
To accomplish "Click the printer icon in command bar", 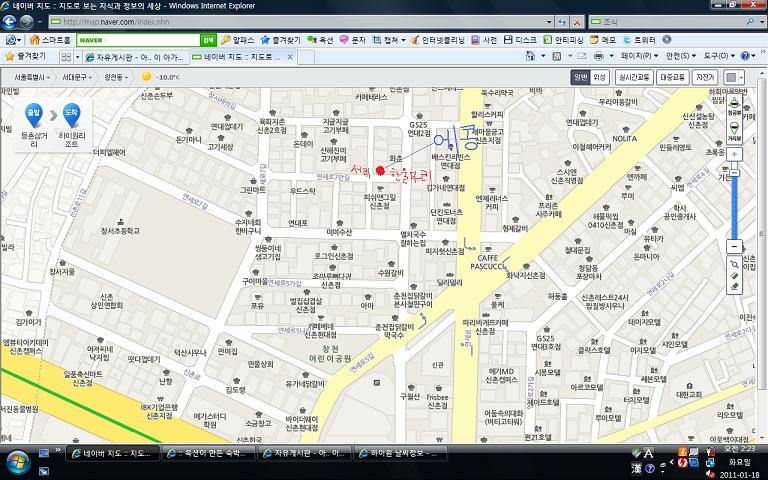I will (x=598, y=56).
